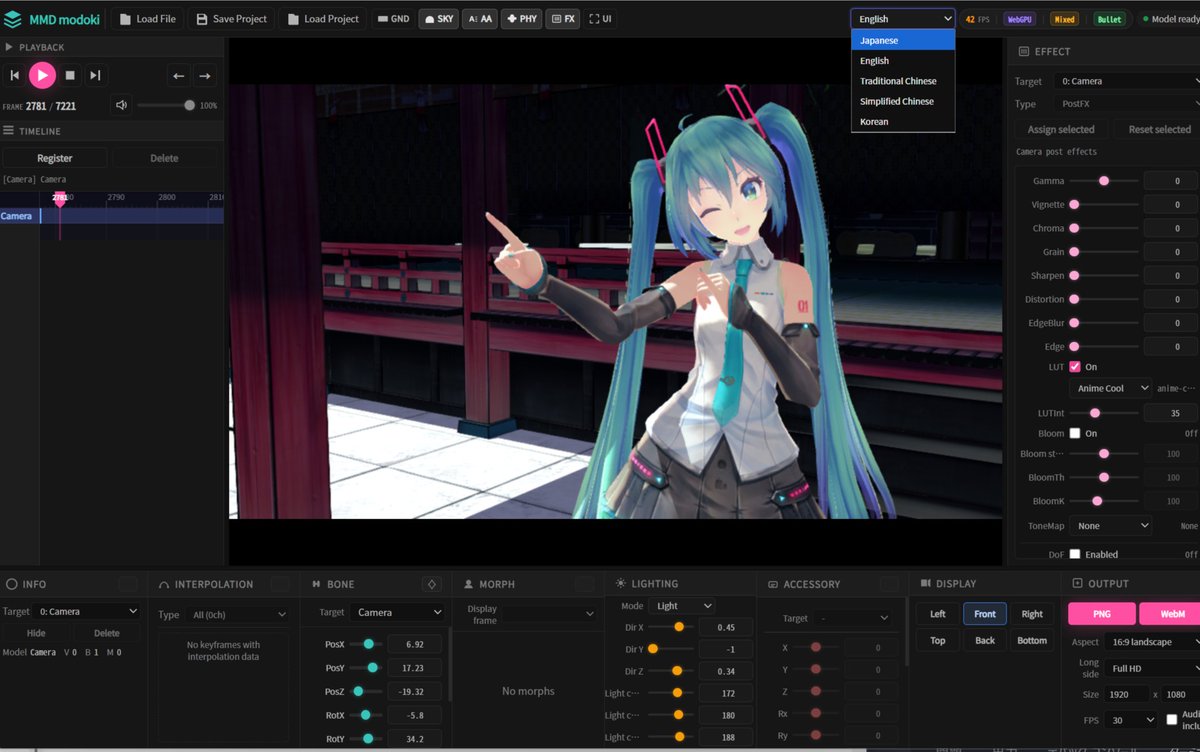Open the Bone Target dropdown showing Camera
This screenshot has height=752, width=1200.
coord(398,612)
